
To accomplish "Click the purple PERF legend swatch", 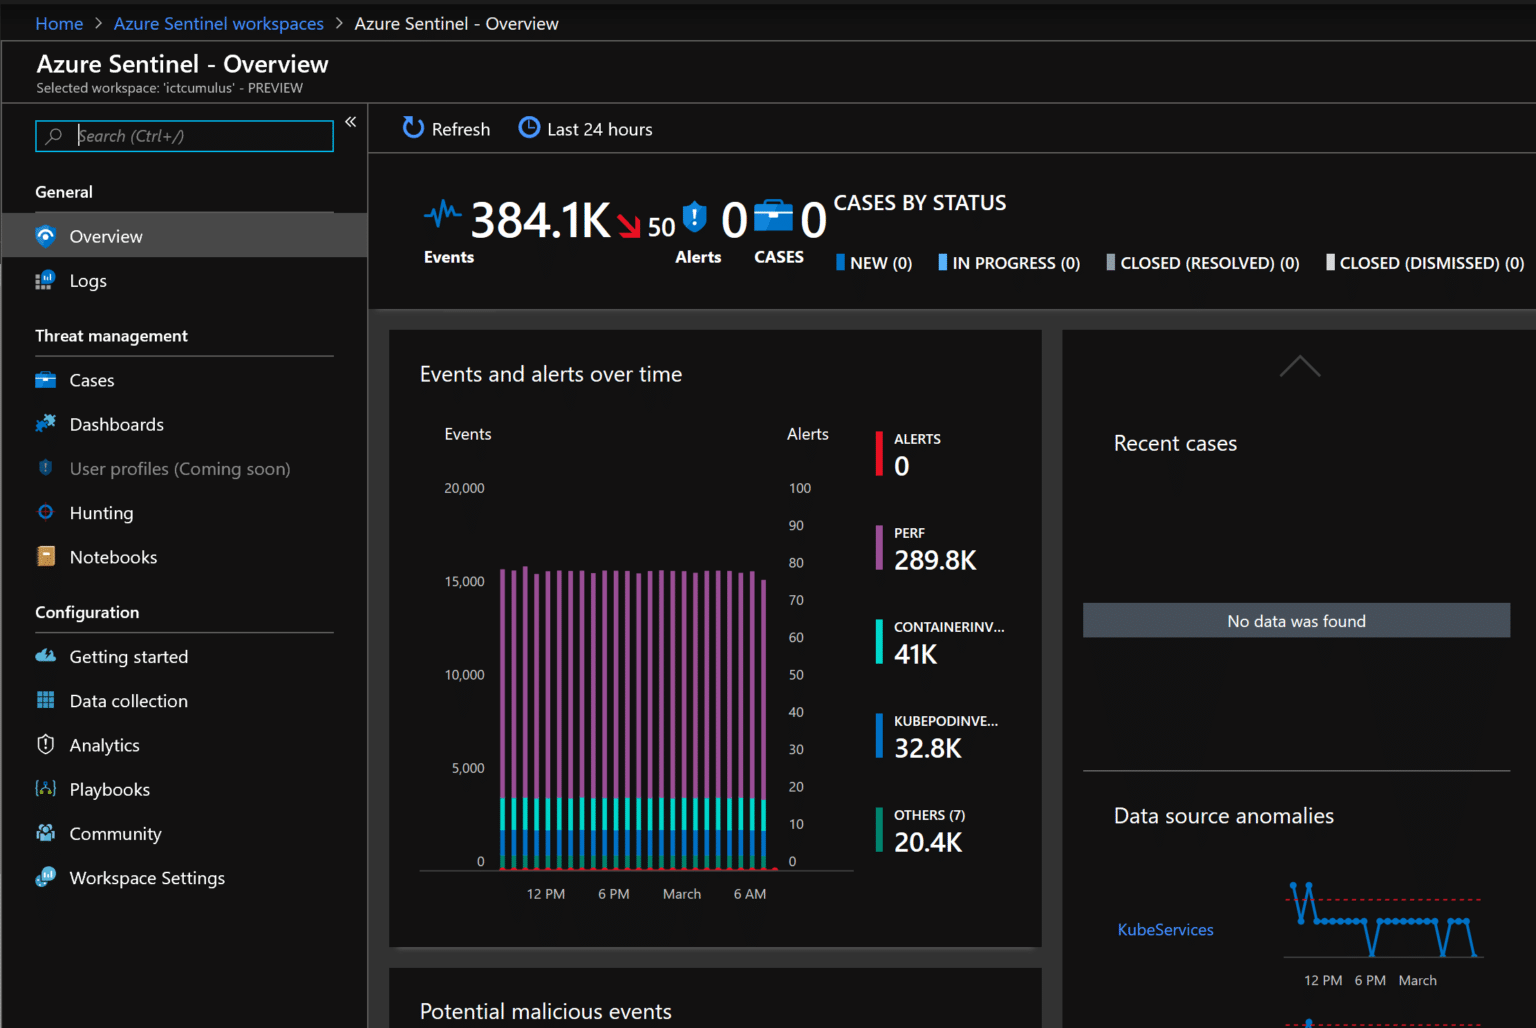I will [879, 548].
